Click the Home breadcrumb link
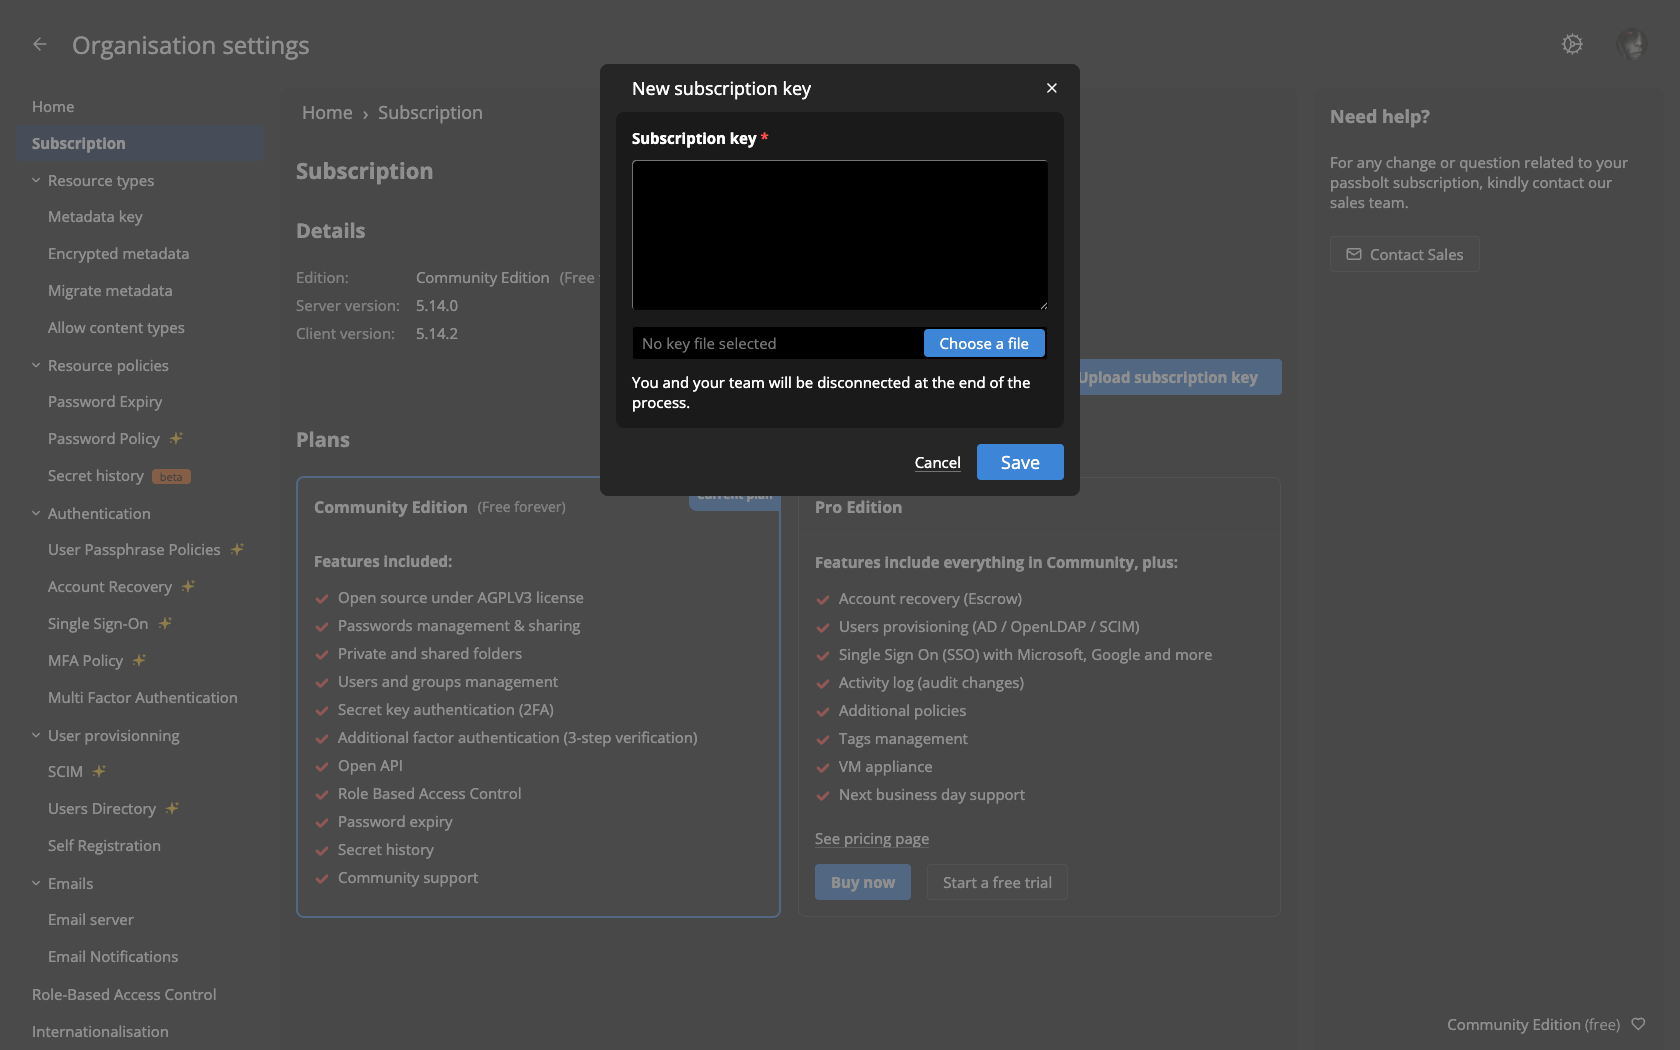This screenshot has height=1050, width=1680. 327,112
